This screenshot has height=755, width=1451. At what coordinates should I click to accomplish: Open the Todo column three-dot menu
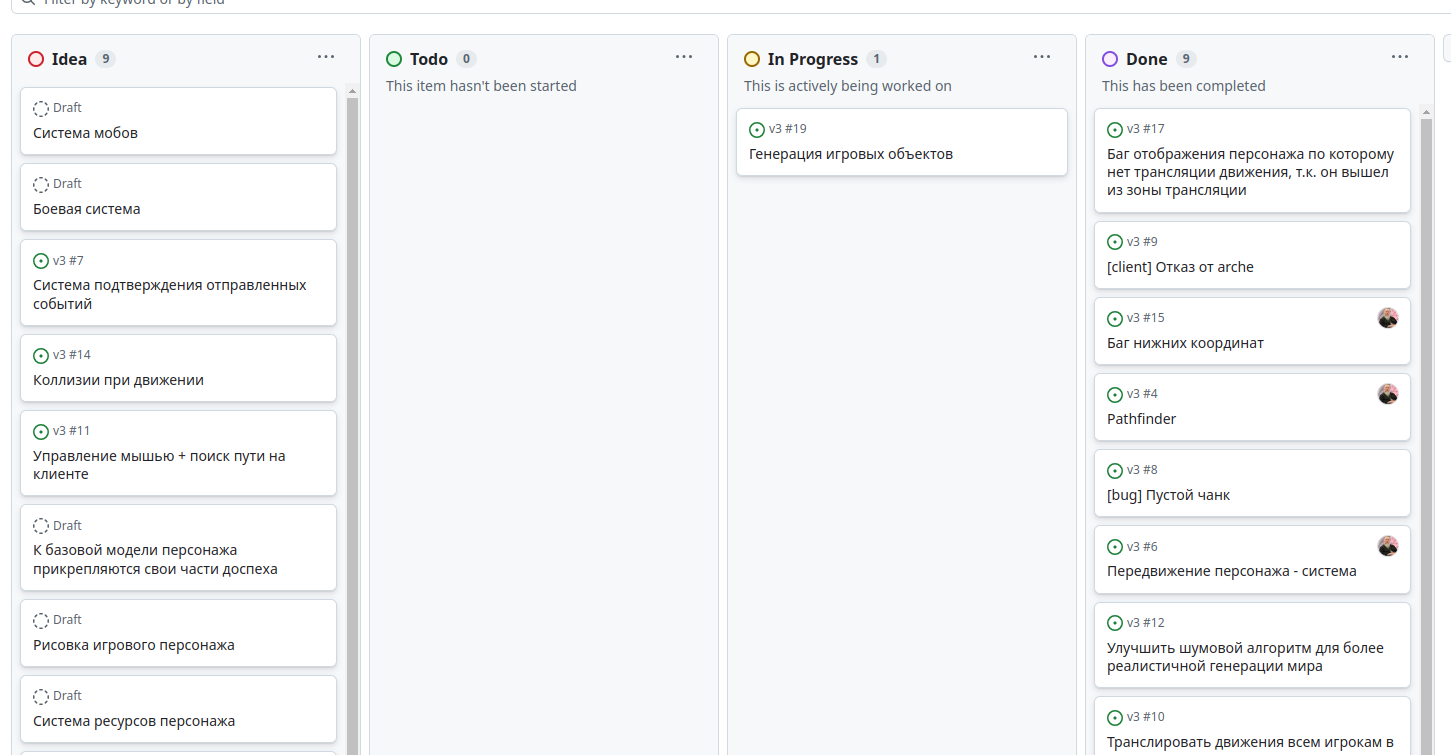click(684, 57)
